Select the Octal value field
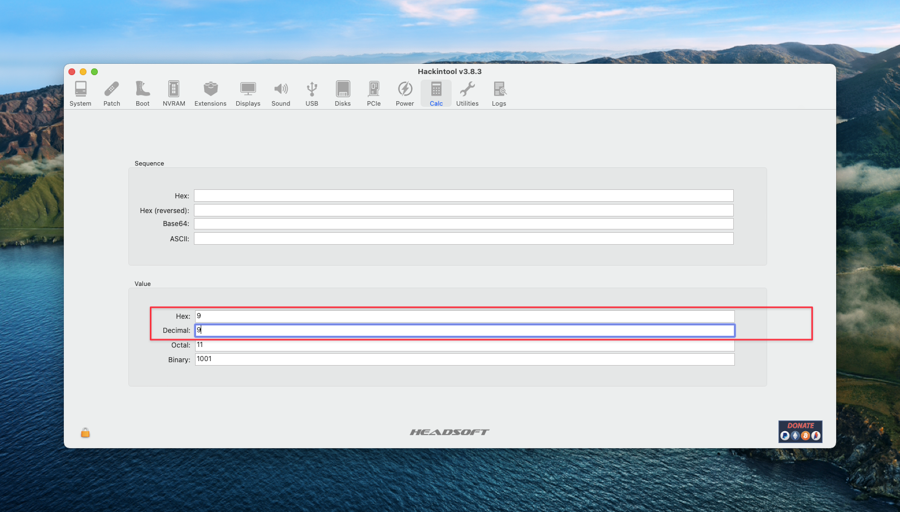This screenshot has width=900, height=512. click(x=464, y=345)
